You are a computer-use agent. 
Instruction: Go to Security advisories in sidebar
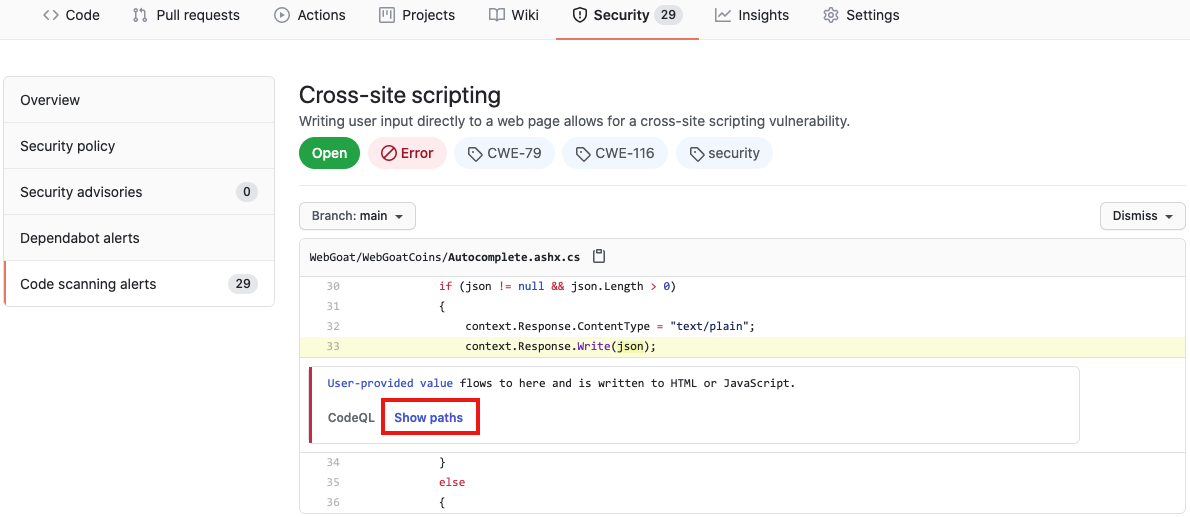pos(81,192)
